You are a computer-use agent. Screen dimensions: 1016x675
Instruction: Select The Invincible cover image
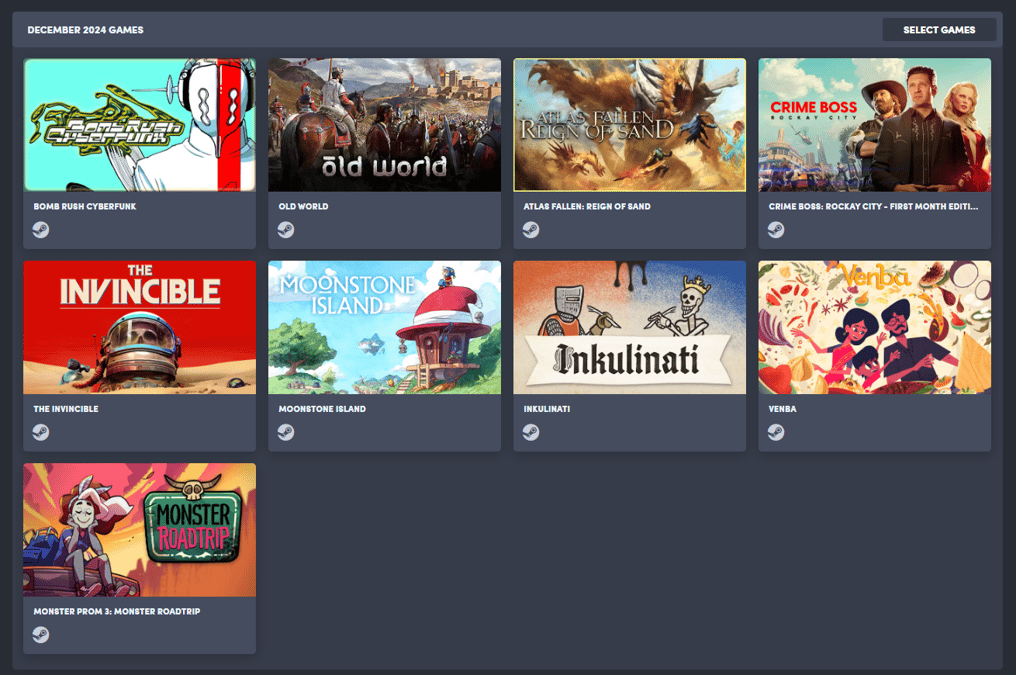pos(139,327)
